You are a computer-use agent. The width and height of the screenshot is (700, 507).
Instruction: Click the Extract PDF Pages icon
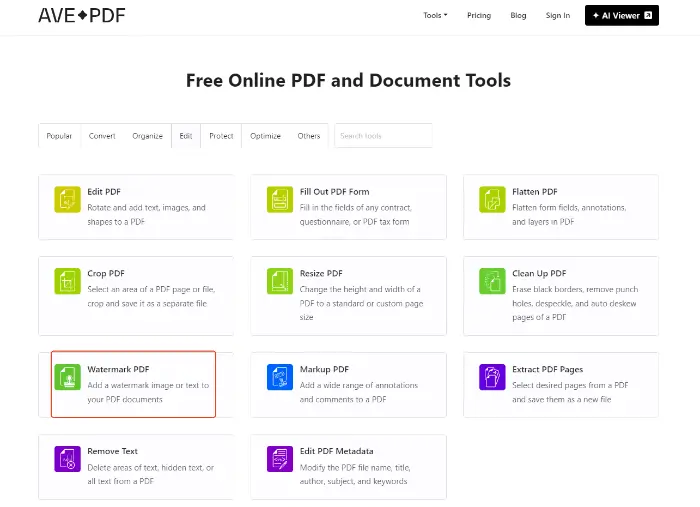point(492,377)
